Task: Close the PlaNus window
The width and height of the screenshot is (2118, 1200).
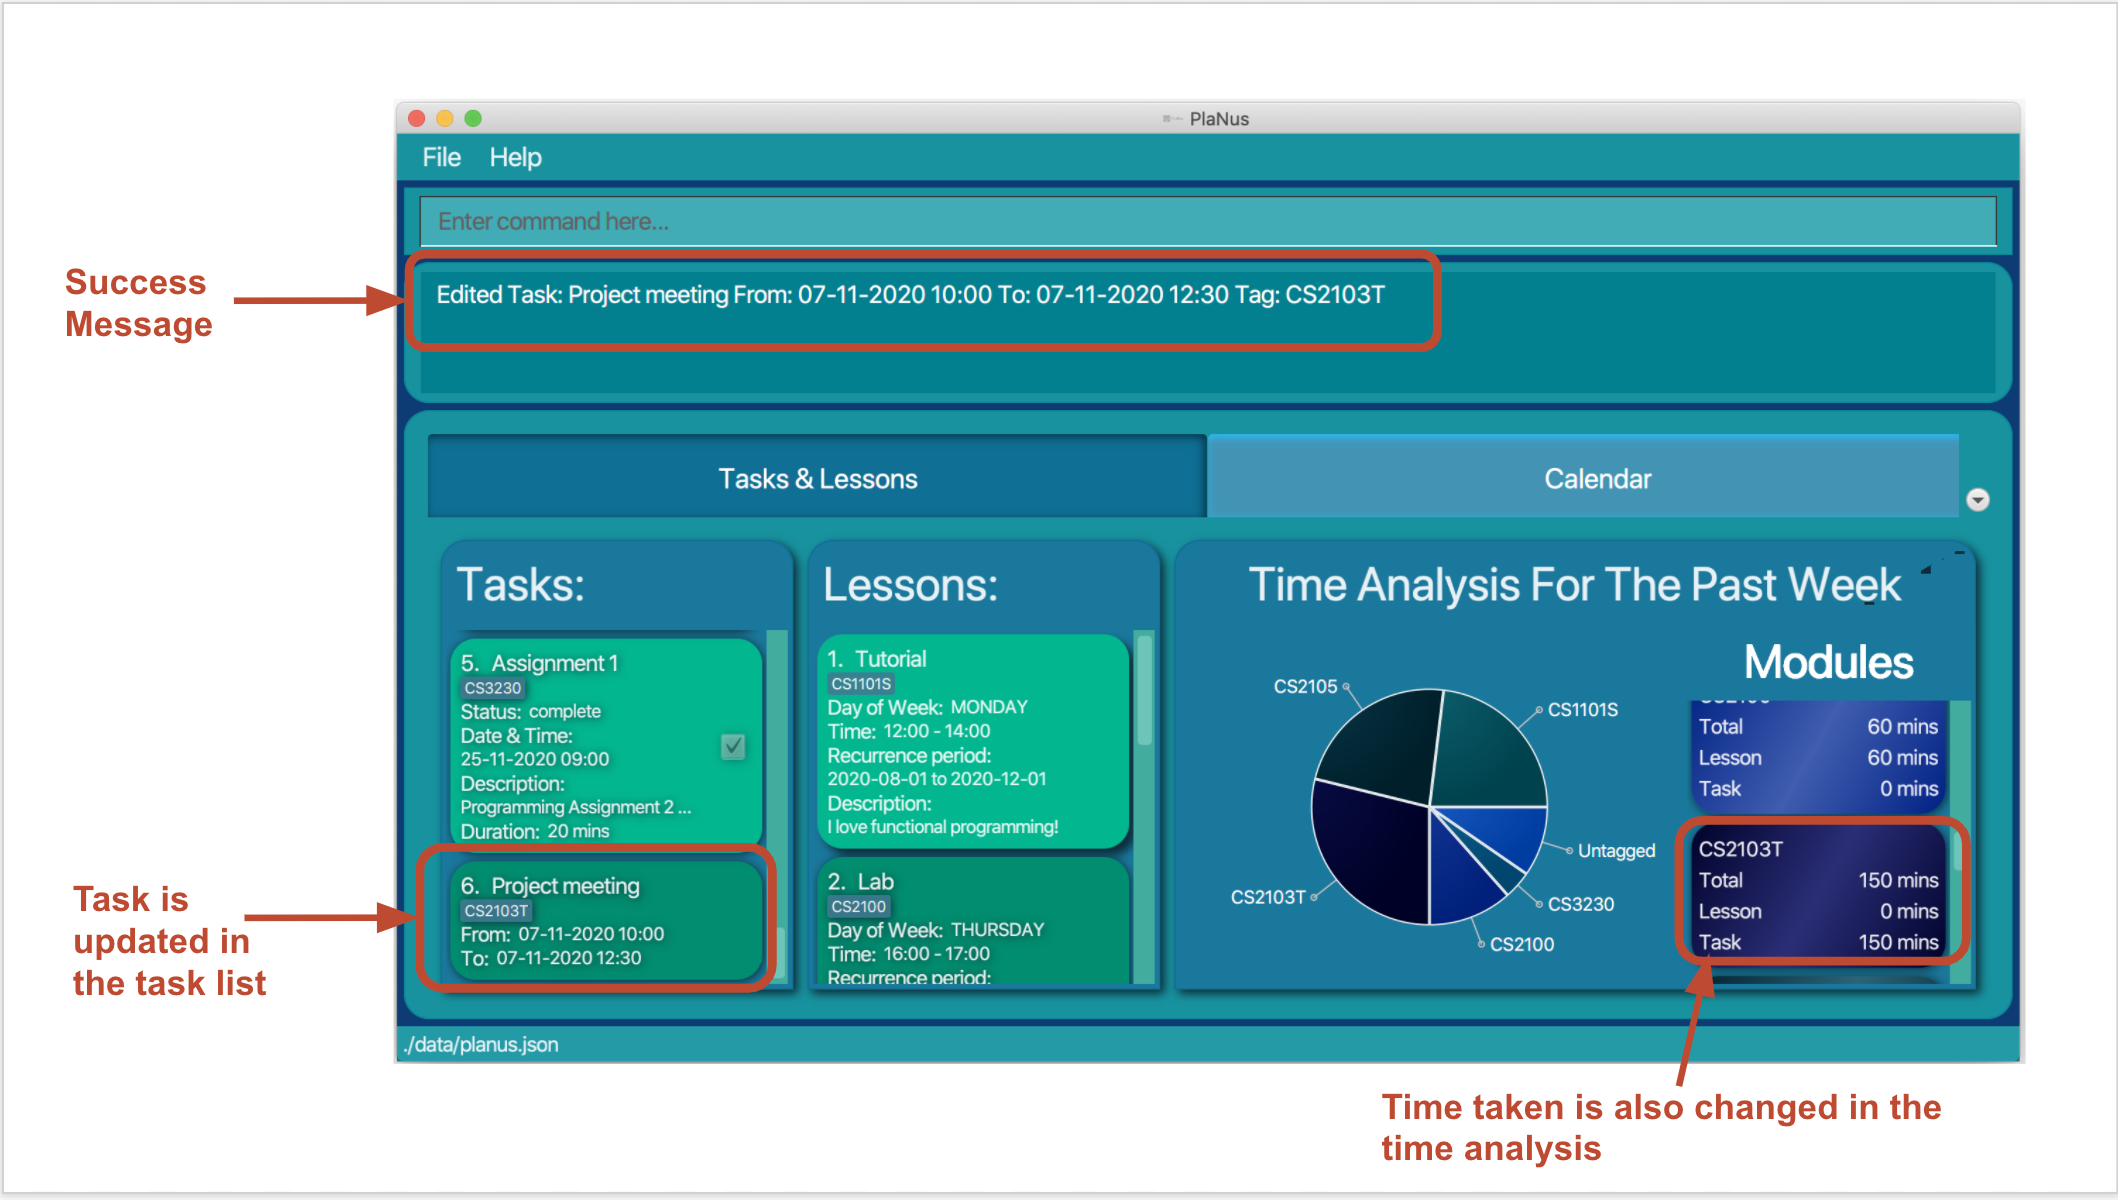Action: [x=417, y=118]
